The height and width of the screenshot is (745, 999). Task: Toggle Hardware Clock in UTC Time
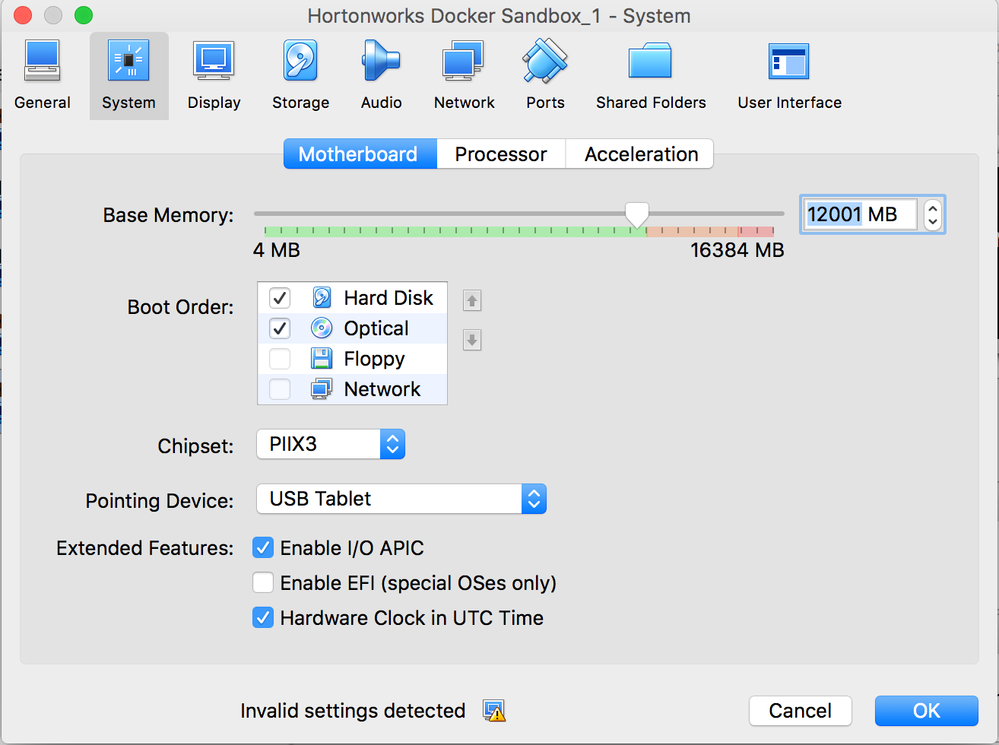[263, 618]
